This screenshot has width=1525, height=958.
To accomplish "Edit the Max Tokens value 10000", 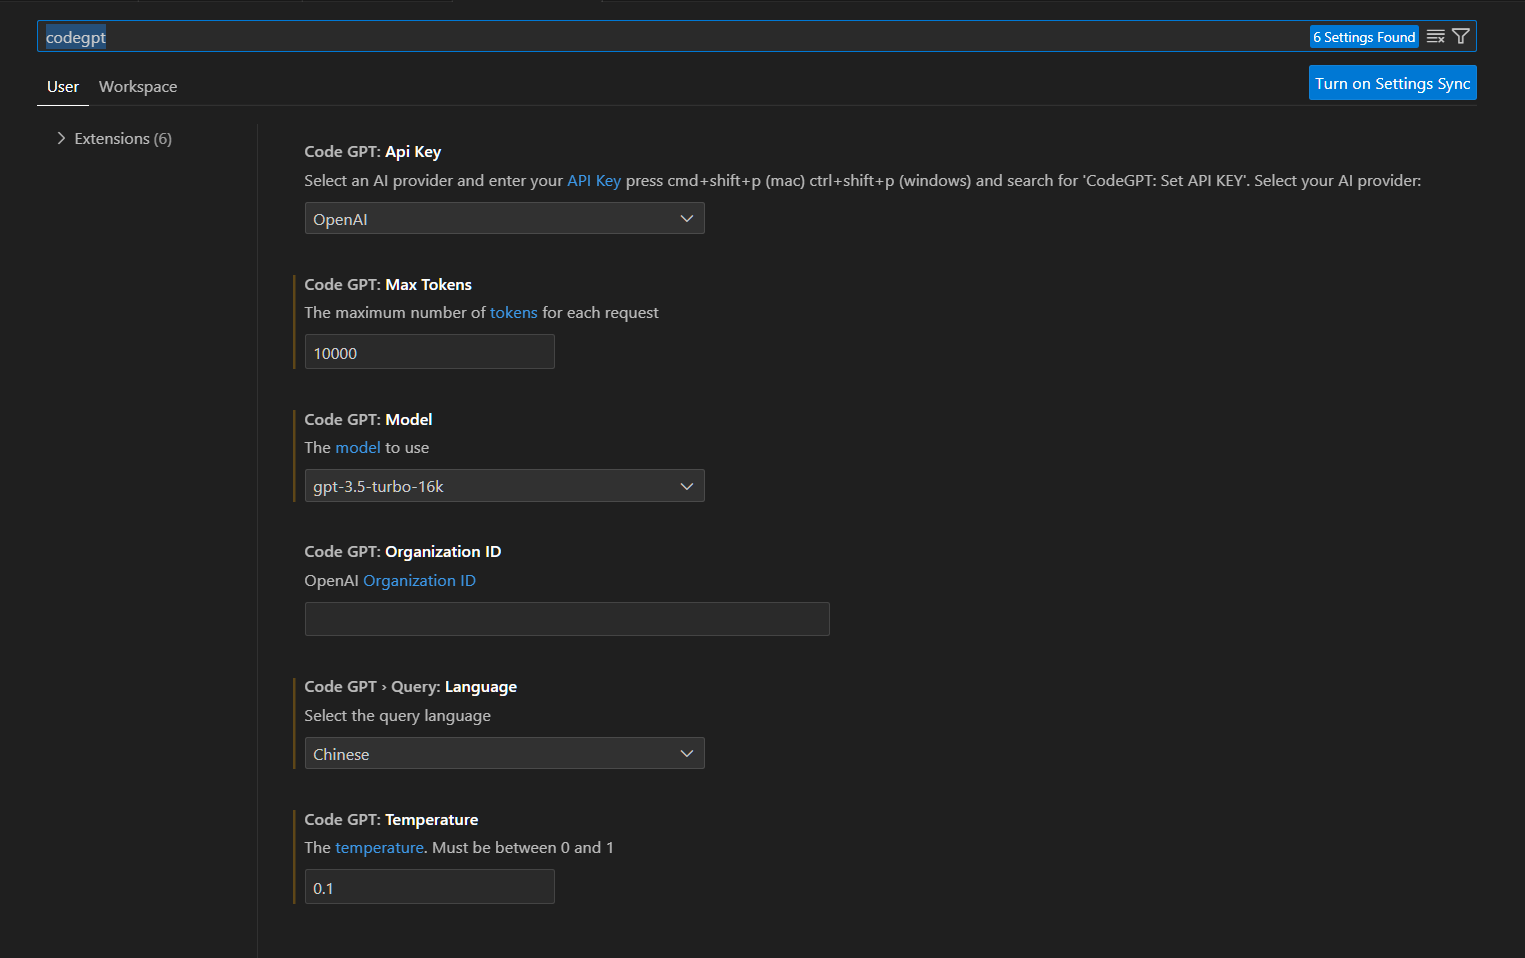I will pyautogui.click(x=429, y=353).
